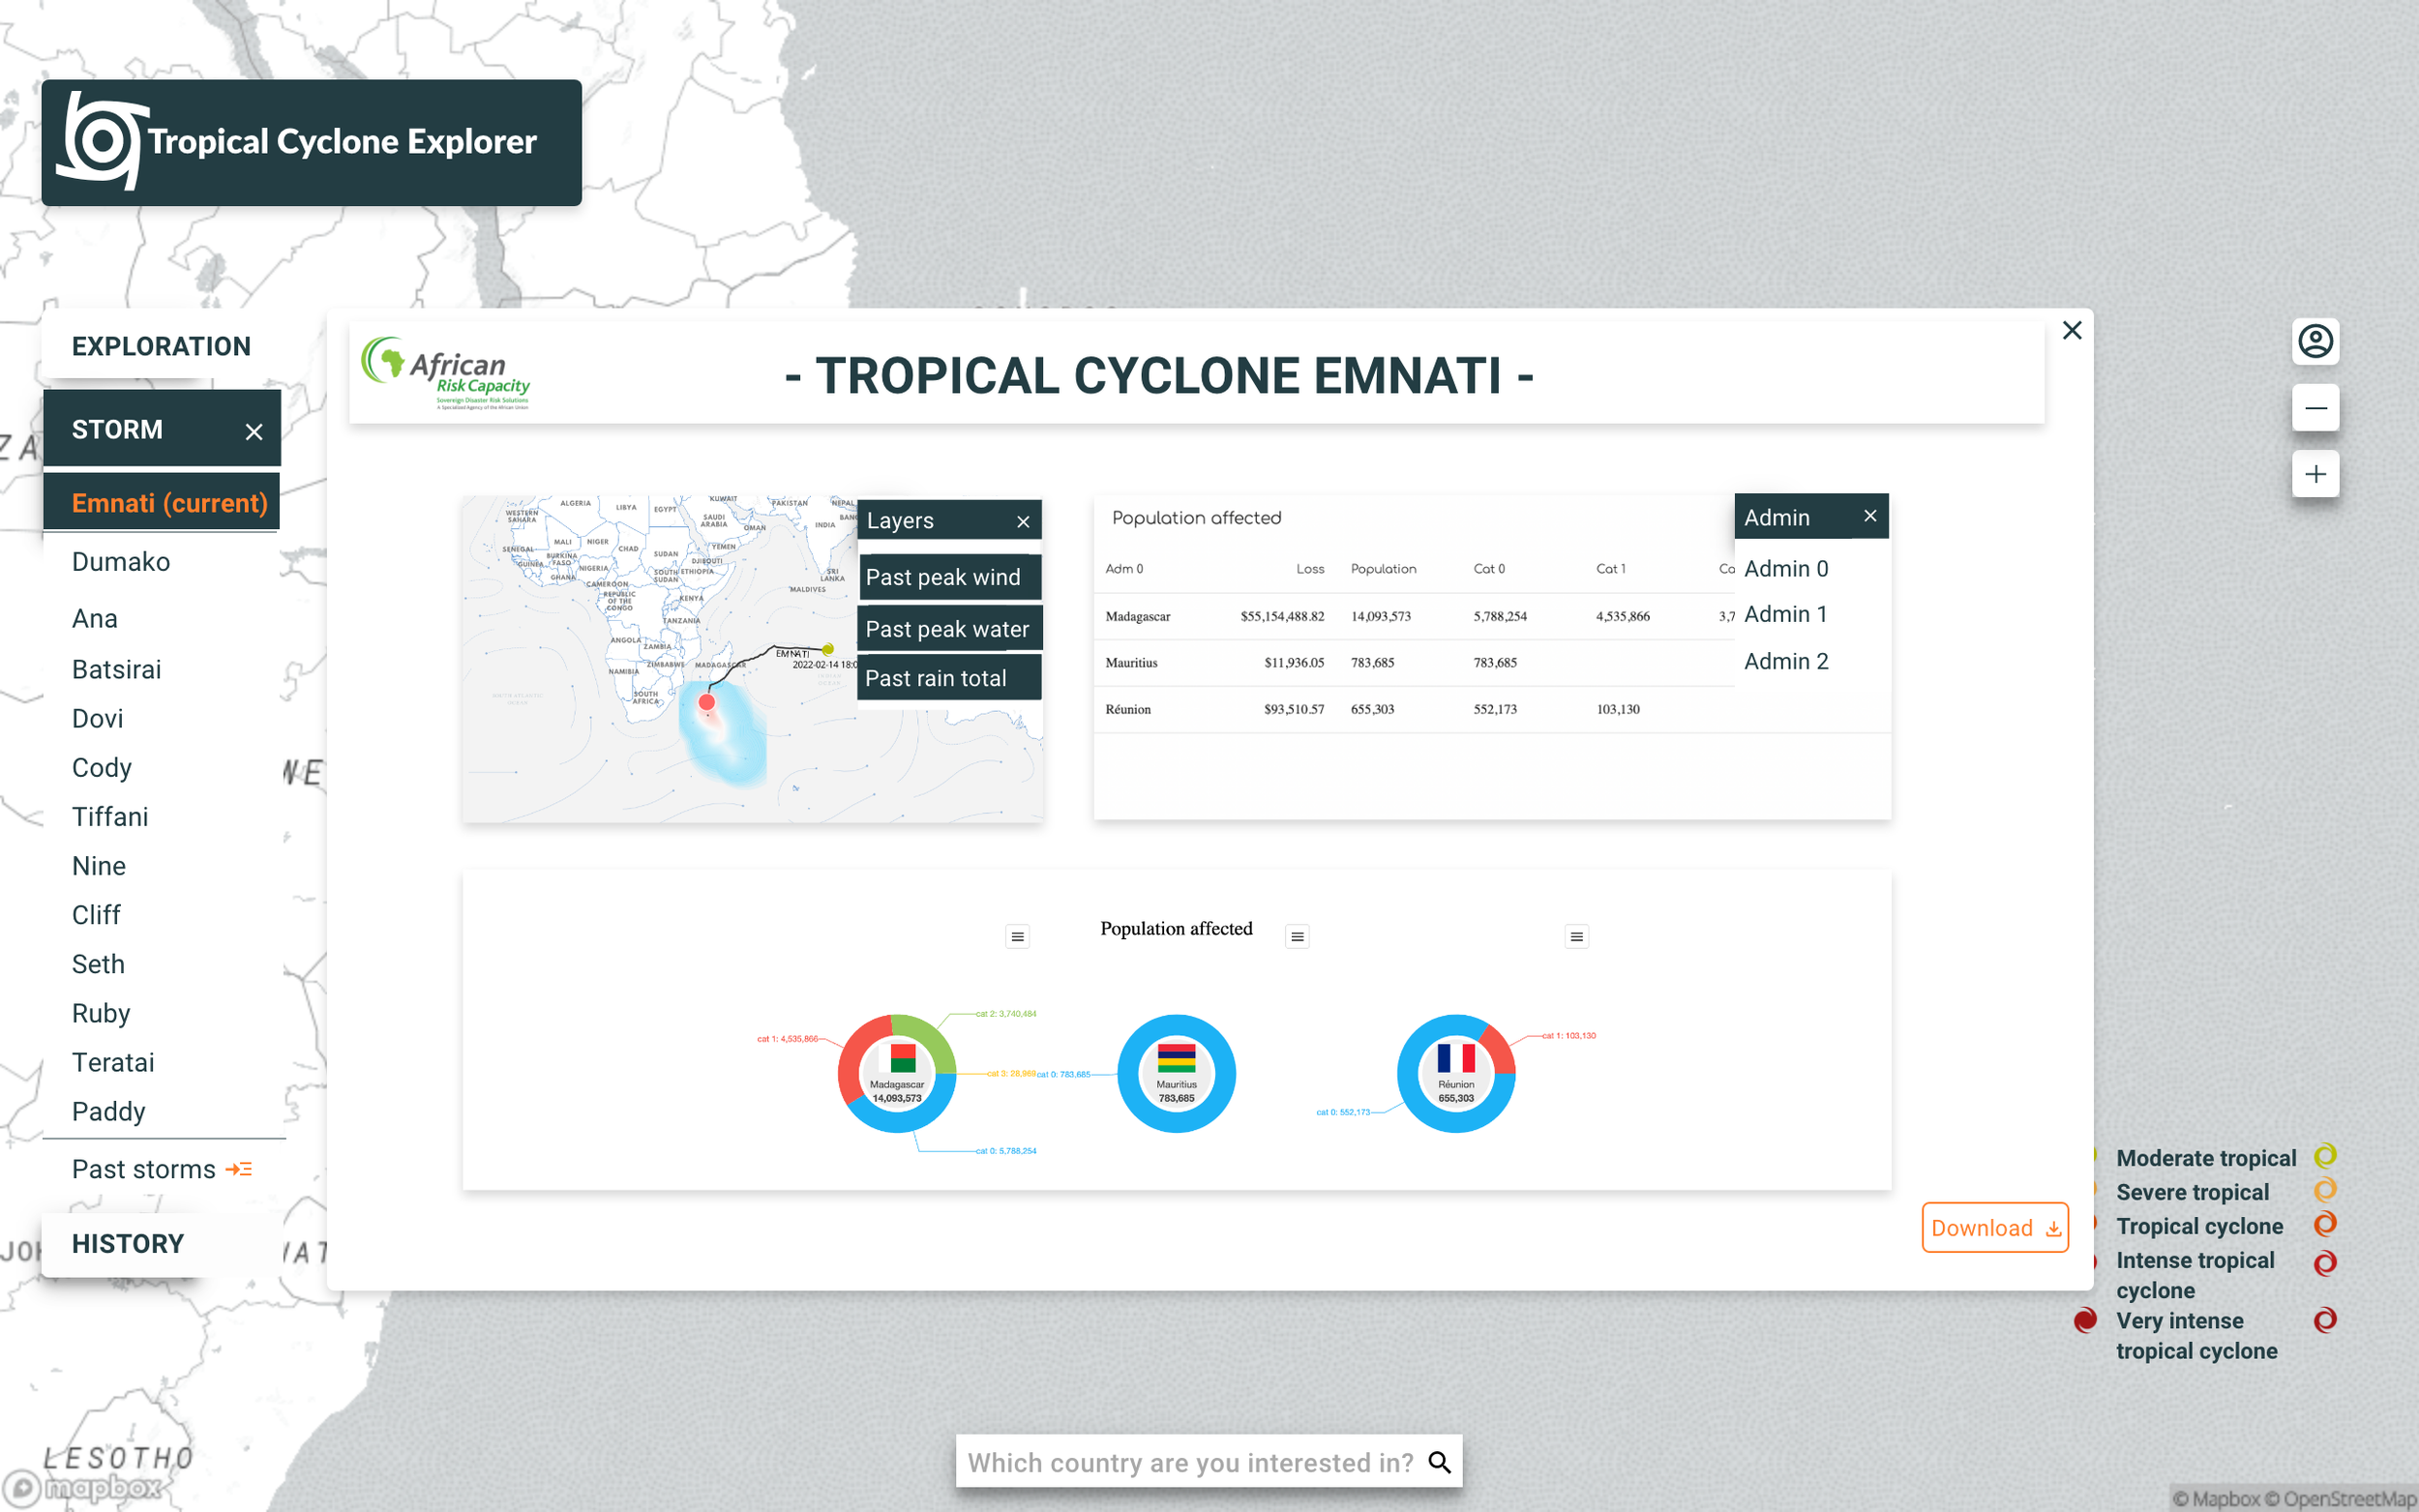Viewport: 2419px width, 1512px height.
Task: Close the STORM list panel
Action: coord(254,431)
